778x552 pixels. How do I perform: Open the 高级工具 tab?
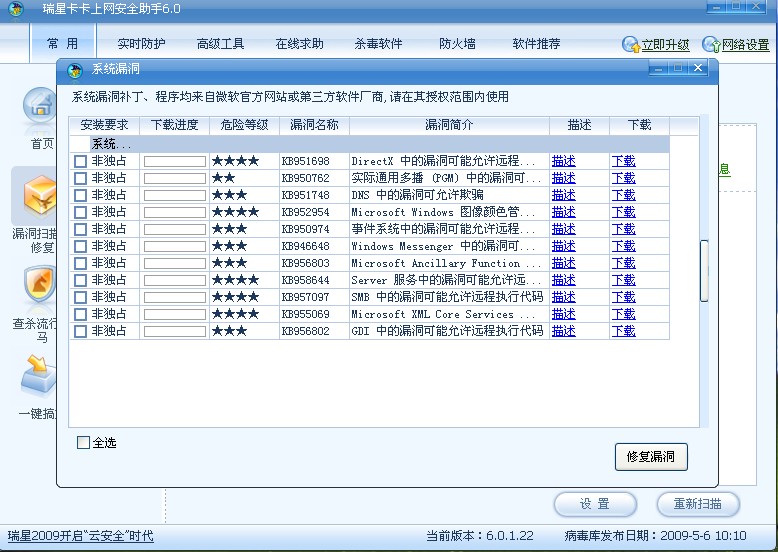point(220,44)
